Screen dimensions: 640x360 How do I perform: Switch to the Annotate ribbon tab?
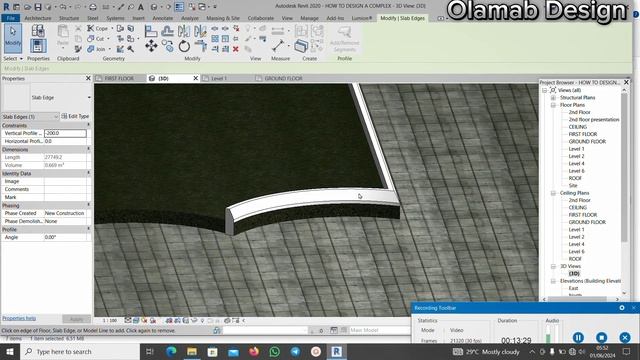pos(162,18)
